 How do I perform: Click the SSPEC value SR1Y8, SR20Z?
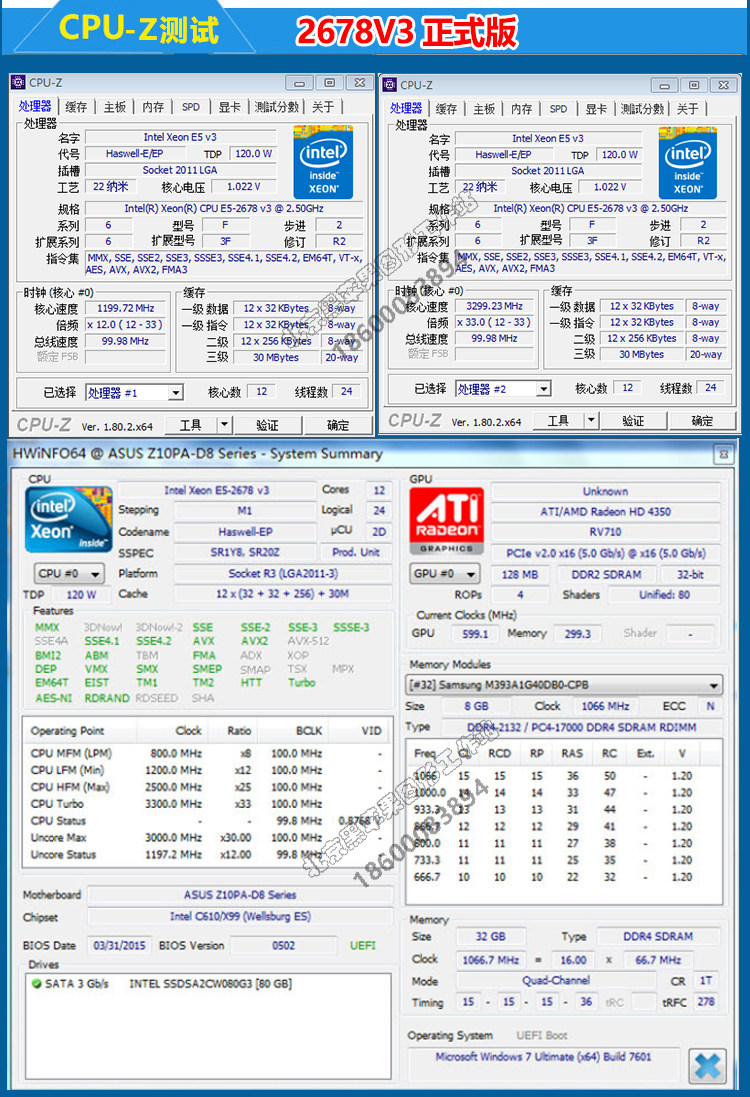pyautogui.click(x=245, y=552)
